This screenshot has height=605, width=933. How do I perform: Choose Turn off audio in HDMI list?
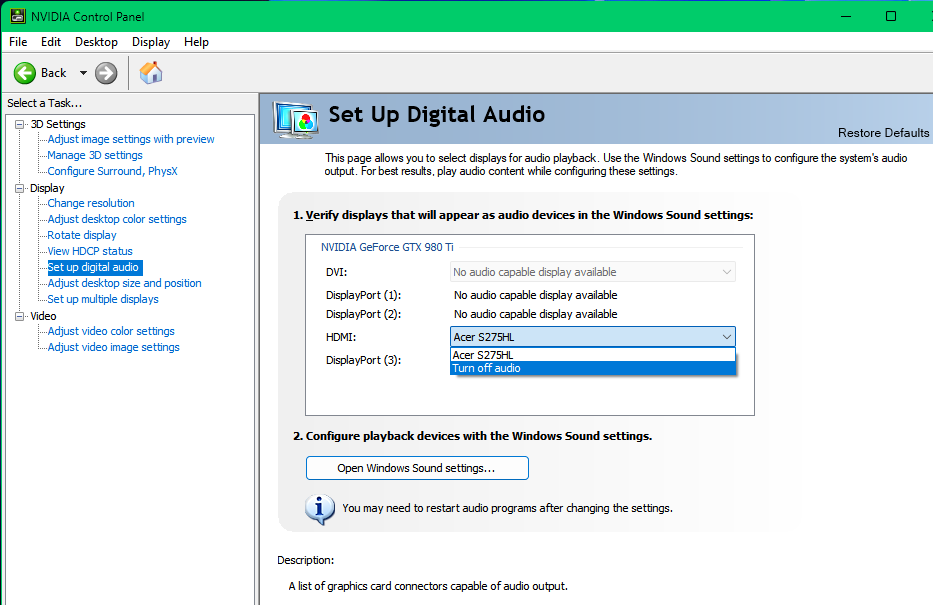[x=593, y=368]
